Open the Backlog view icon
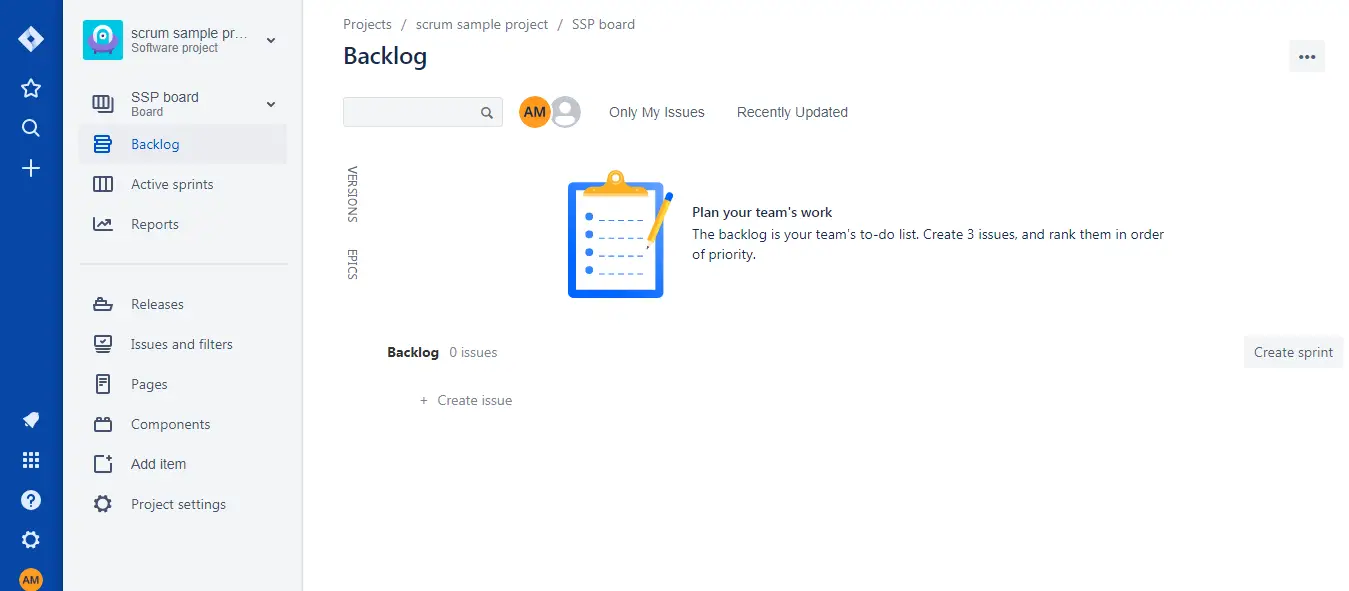Image resolution: width=1349 pixels, height=591 pixels. tap(102, 143)
